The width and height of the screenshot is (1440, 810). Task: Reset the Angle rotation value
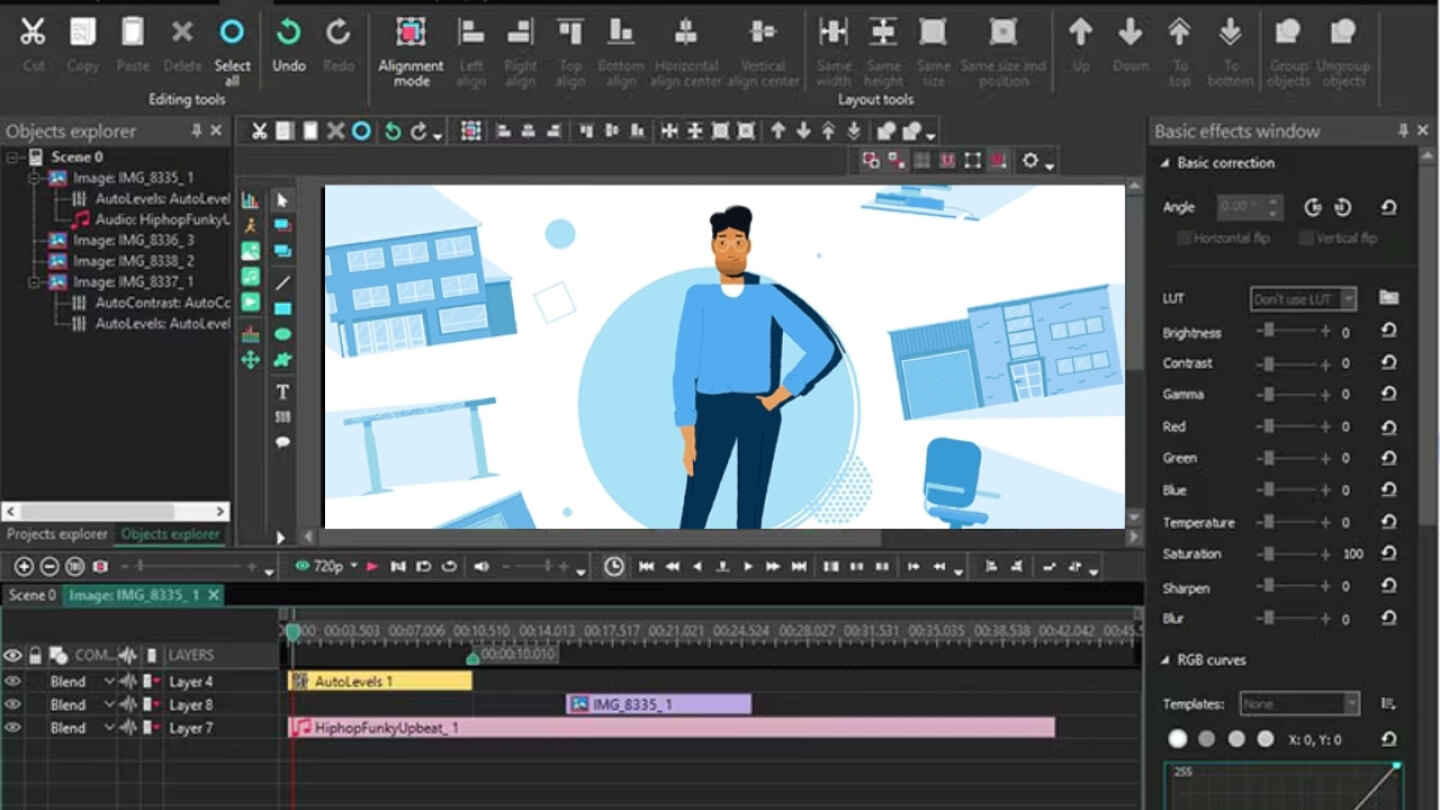tap(1389, 207)
